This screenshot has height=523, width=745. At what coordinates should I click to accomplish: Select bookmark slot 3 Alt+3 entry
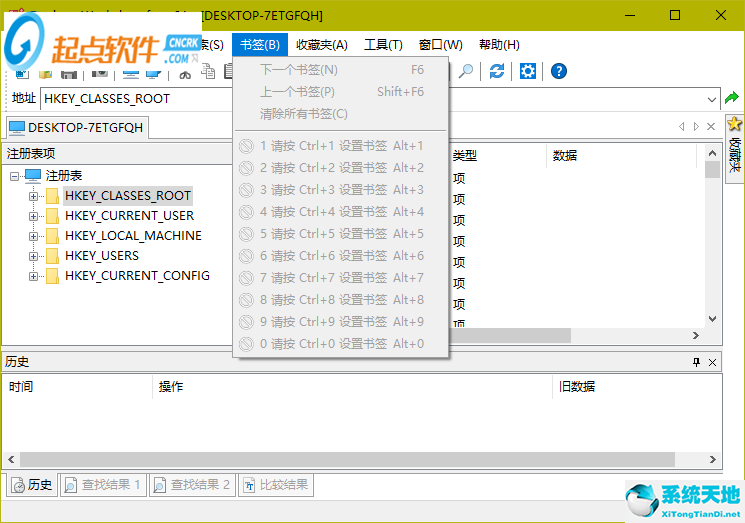341,190
